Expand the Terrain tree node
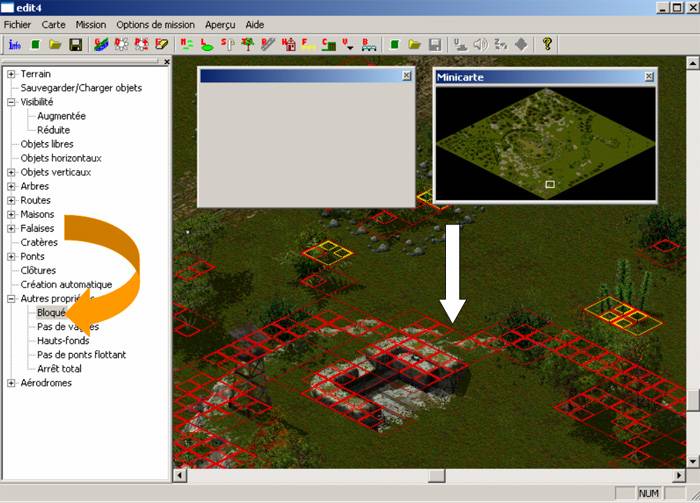 (11, 74)
